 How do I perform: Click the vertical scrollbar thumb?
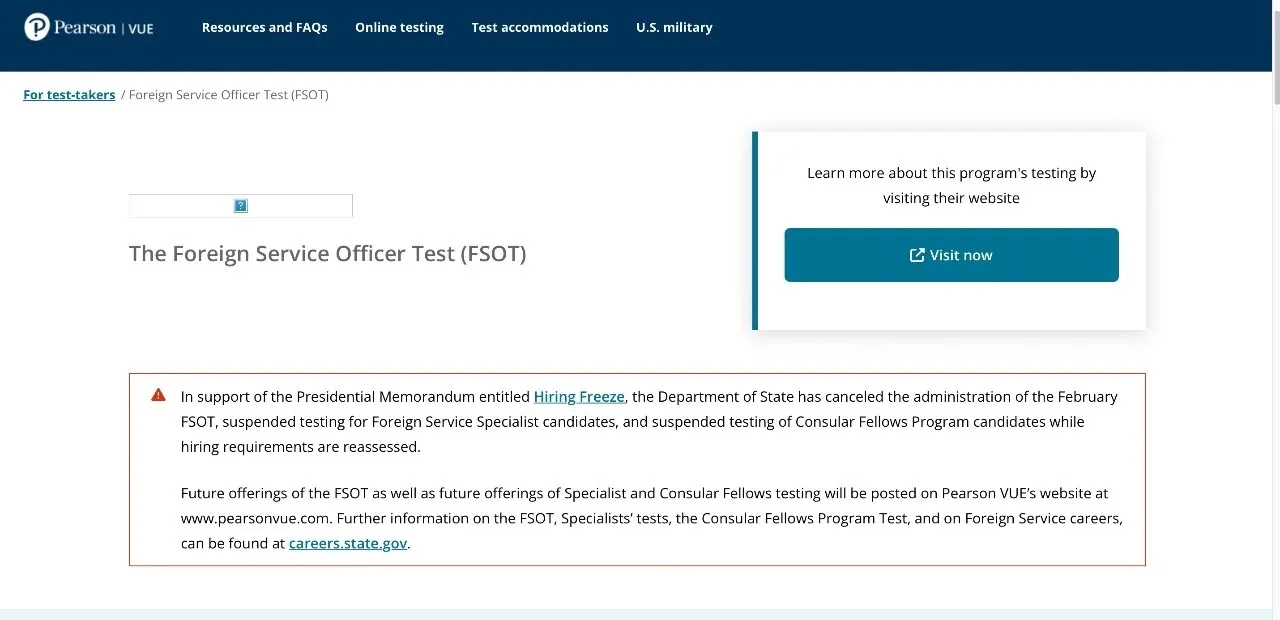(1275, 57)
